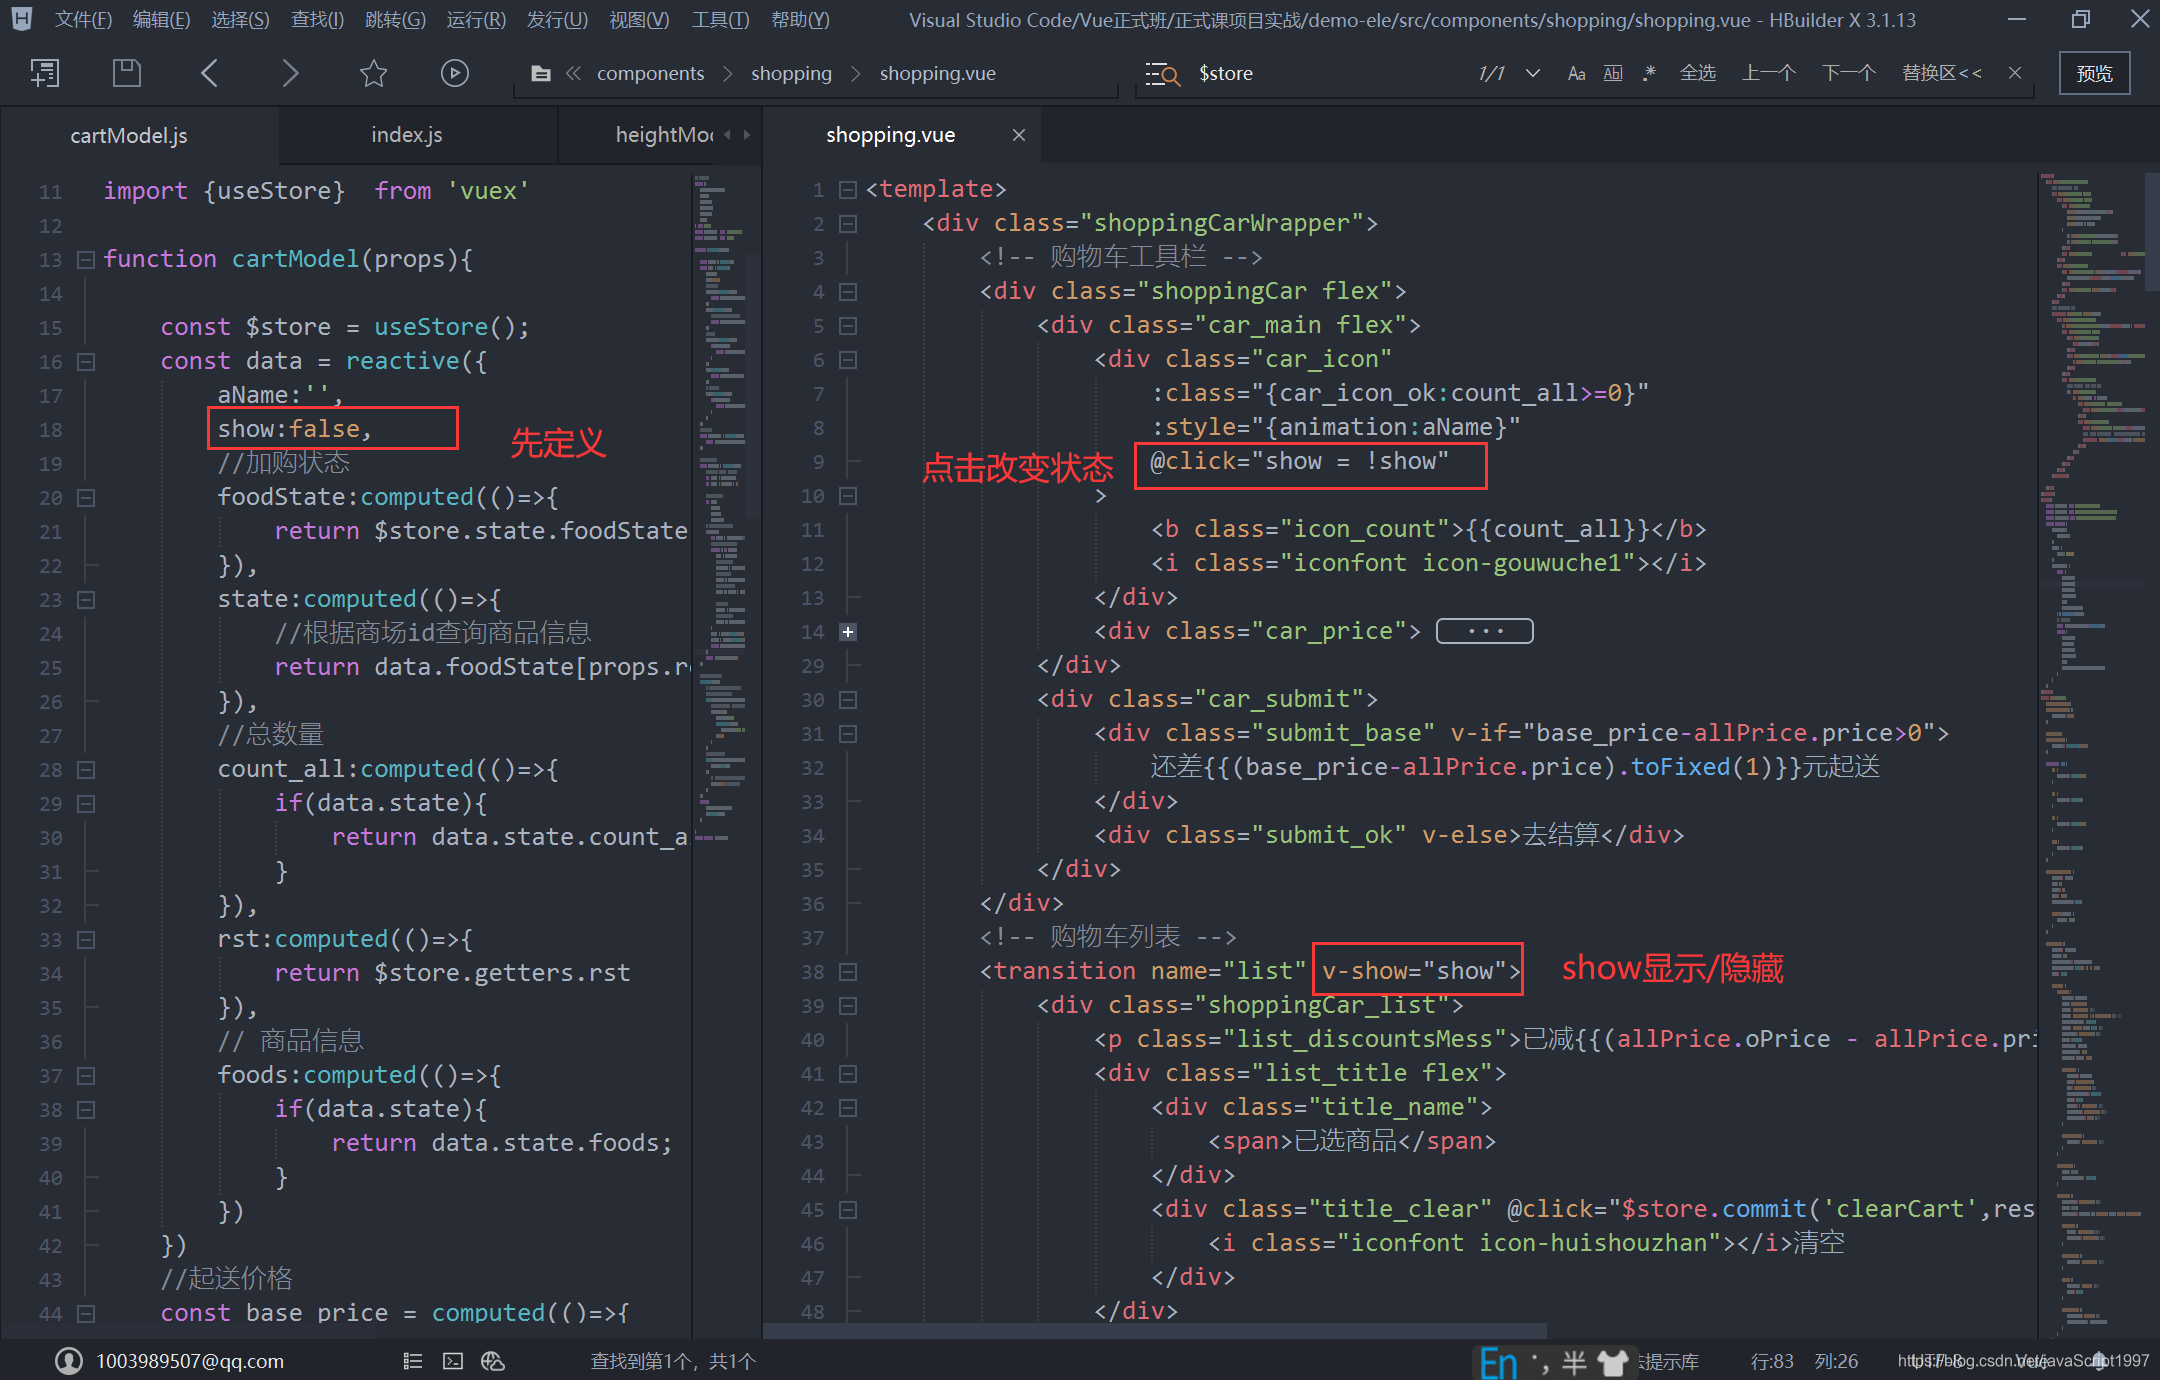Expand folded car_price div ellipsis
2160x1380 pixels.
[1485, 631]
